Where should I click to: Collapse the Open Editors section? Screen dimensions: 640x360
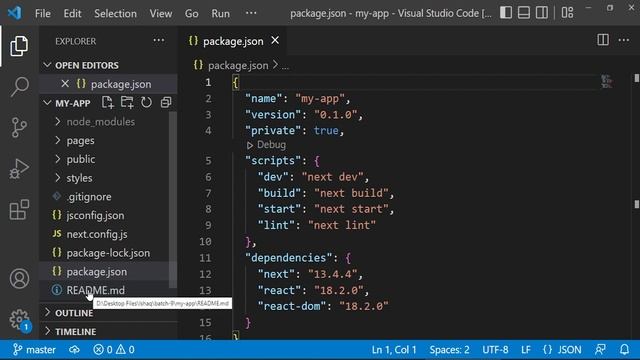point(47,65)
